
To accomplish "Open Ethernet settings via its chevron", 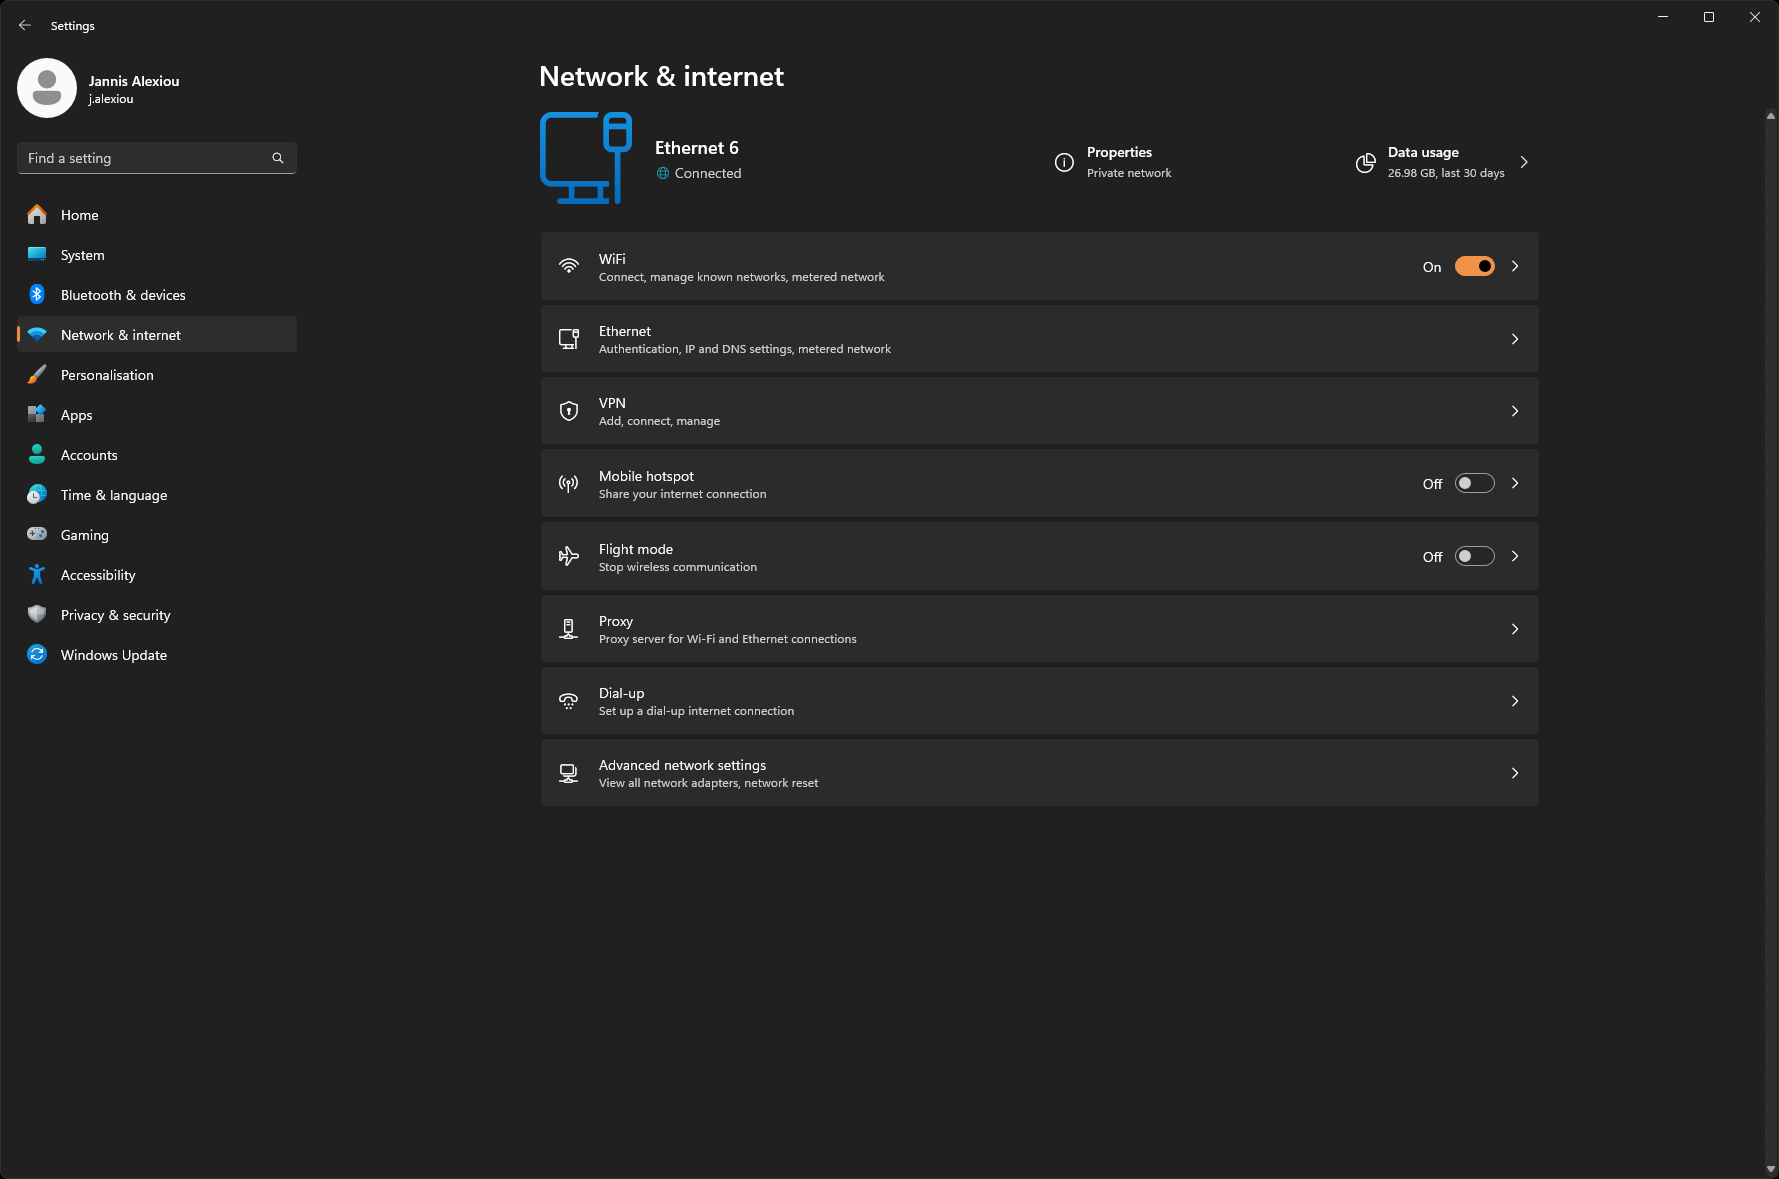I will coord(1515,339).
